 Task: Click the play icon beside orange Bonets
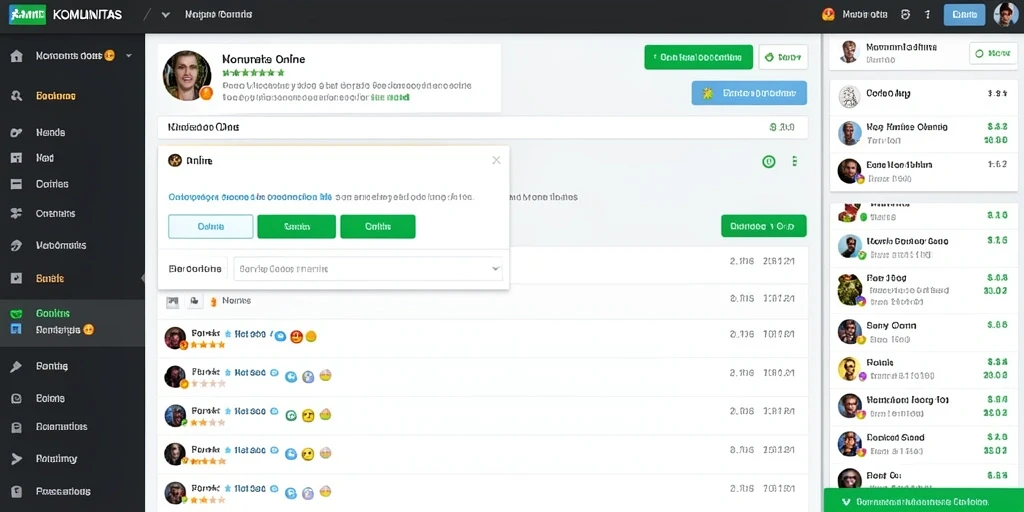point(17,278)
